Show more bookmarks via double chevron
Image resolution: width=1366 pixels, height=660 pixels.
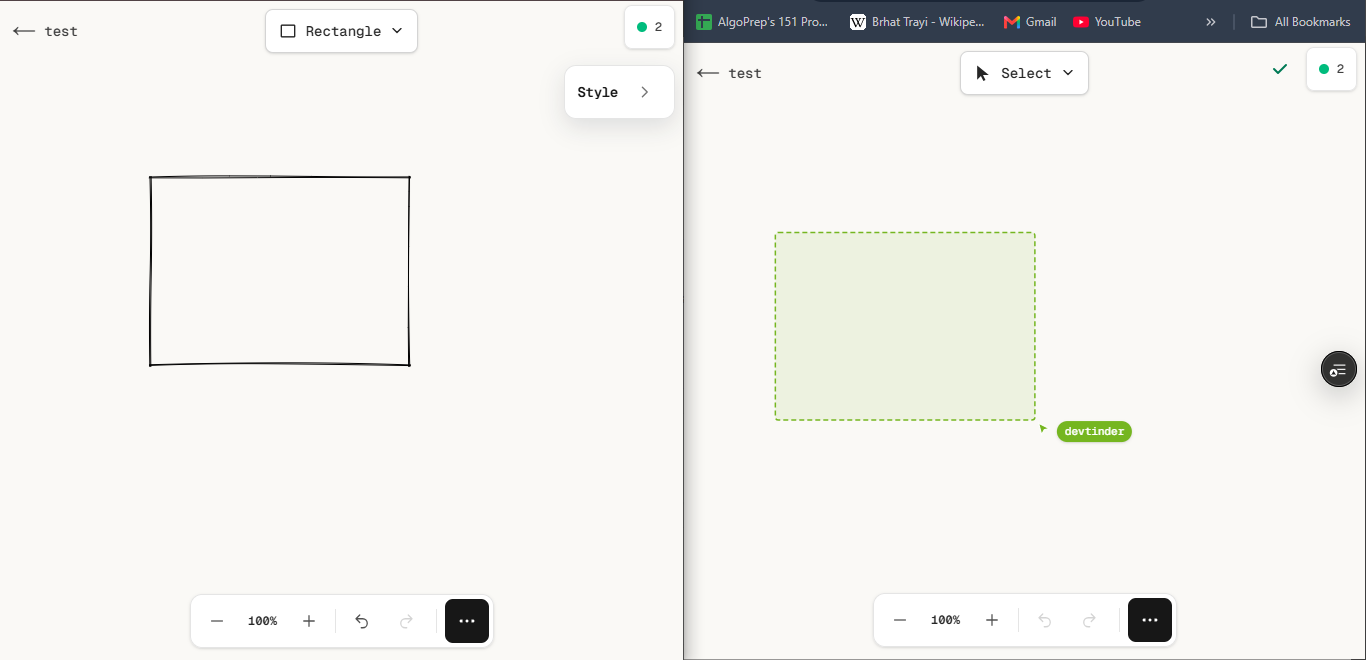(1211, 21)
